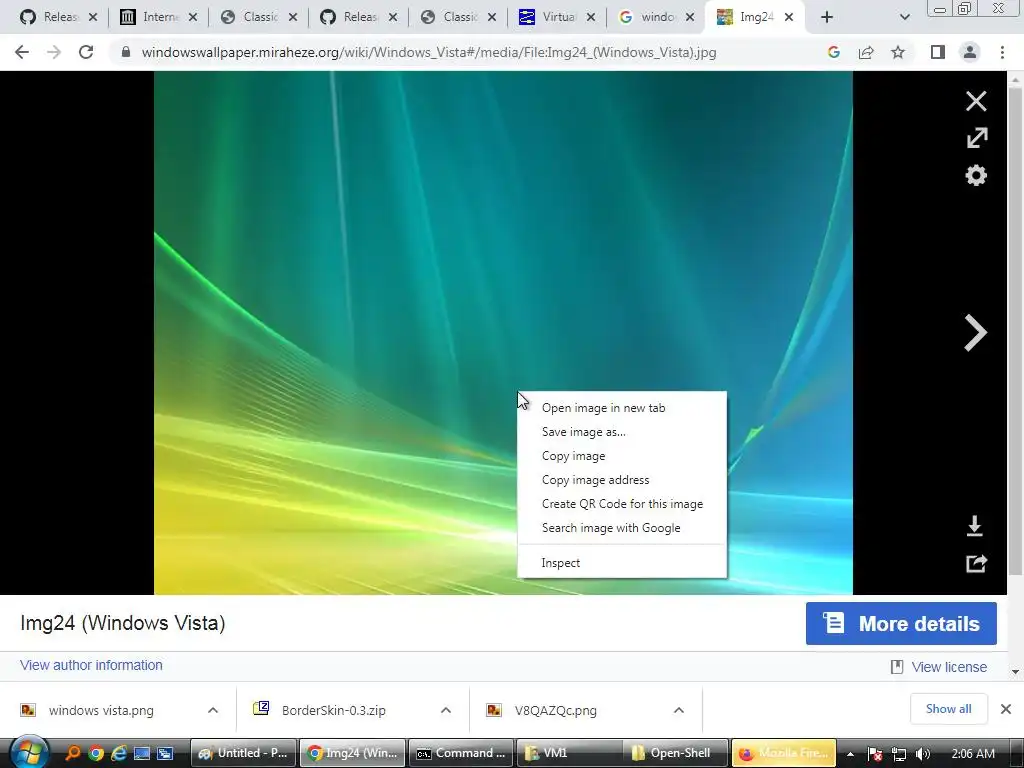Image resolution: width=1024 pixels, height=768 pixels.
Task: Open downloaded BorderSkin-0.3.zip file
Action: click(x=333, y=711)
